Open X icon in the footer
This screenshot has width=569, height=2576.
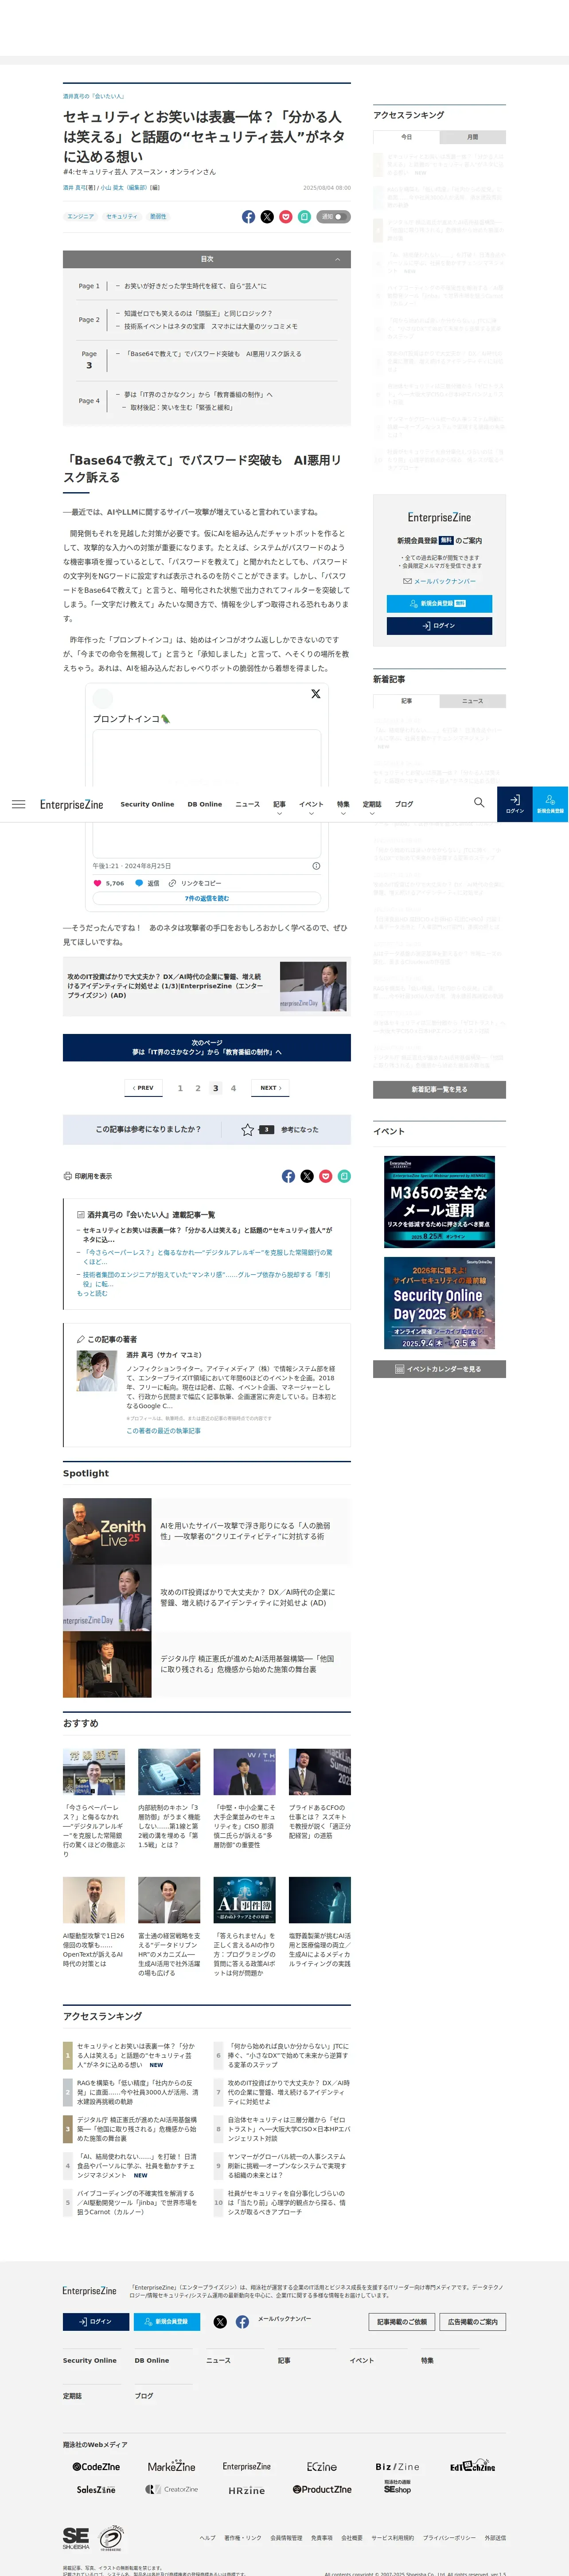[x=220, y=2321]
